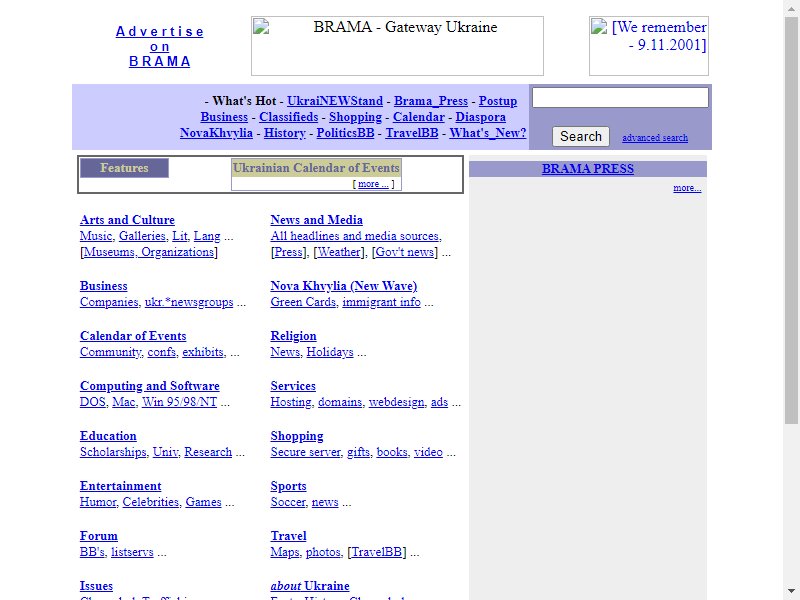Open the about Ukraine category
800x600 pixels.
click(x=310, y=586)
